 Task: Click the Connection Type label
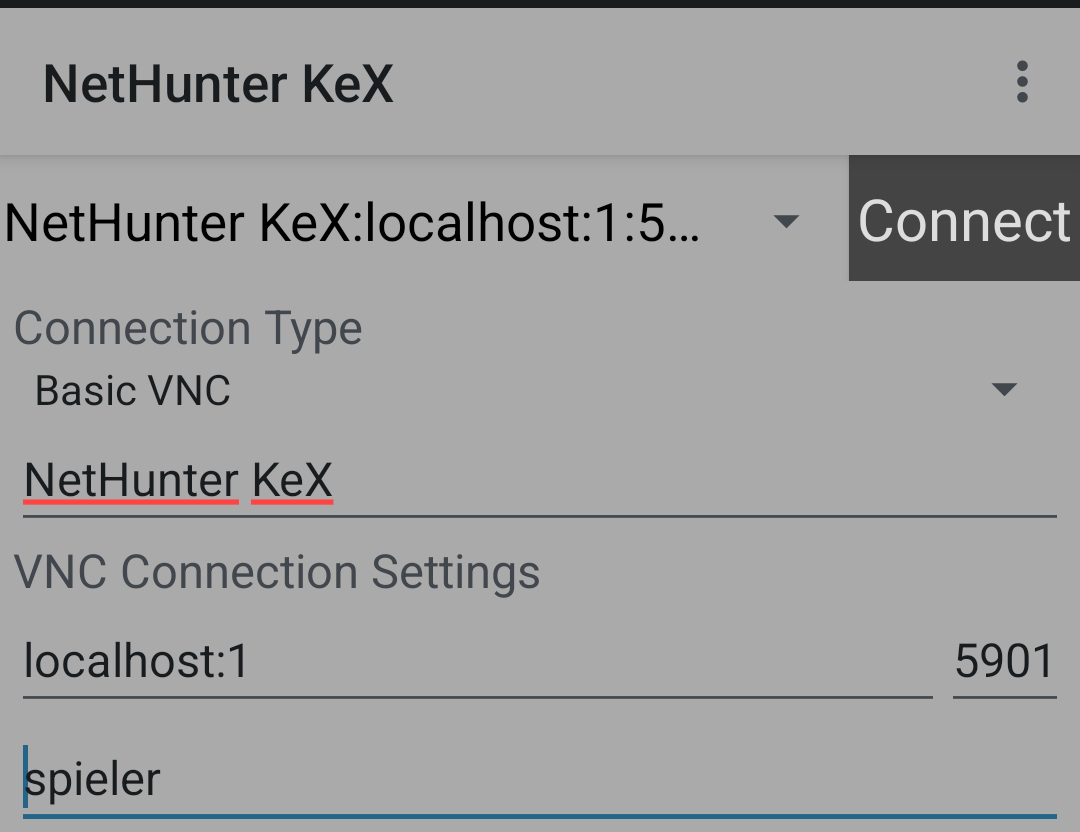tap(188, 328)
